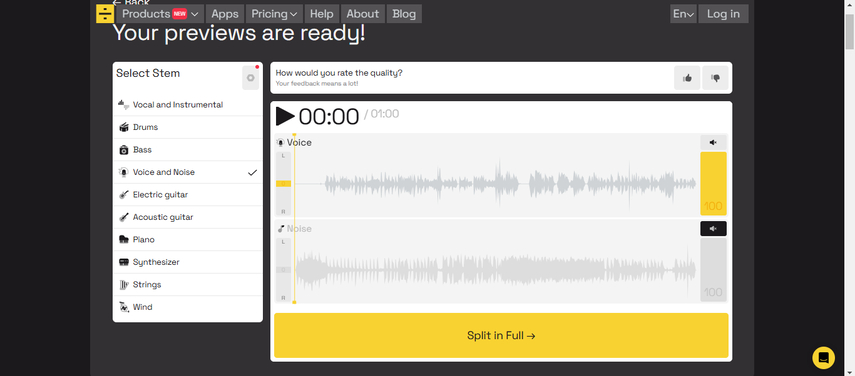Open the About menu item
This screenshot has width=855, height=376.
coord(363,14)
